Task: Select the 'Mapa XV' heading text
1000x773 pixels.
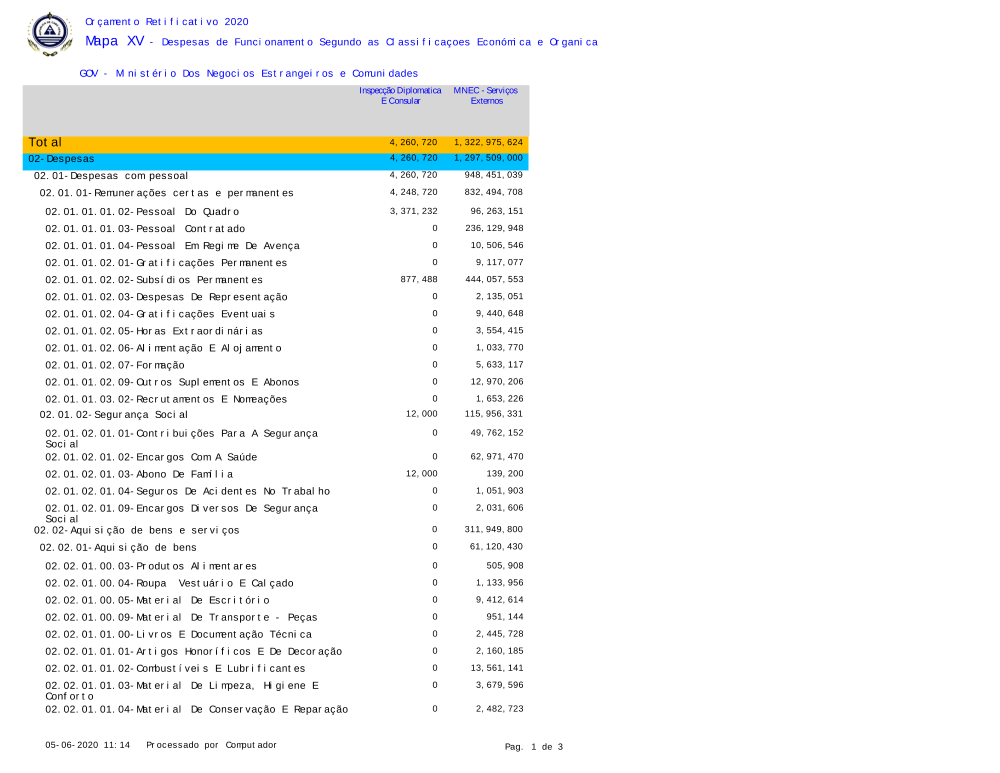Action: tap(115, 41)
